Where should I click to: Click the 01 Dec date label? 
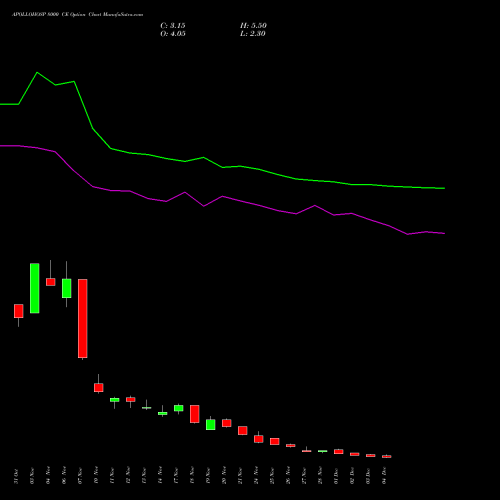click(x=336, y=476)
